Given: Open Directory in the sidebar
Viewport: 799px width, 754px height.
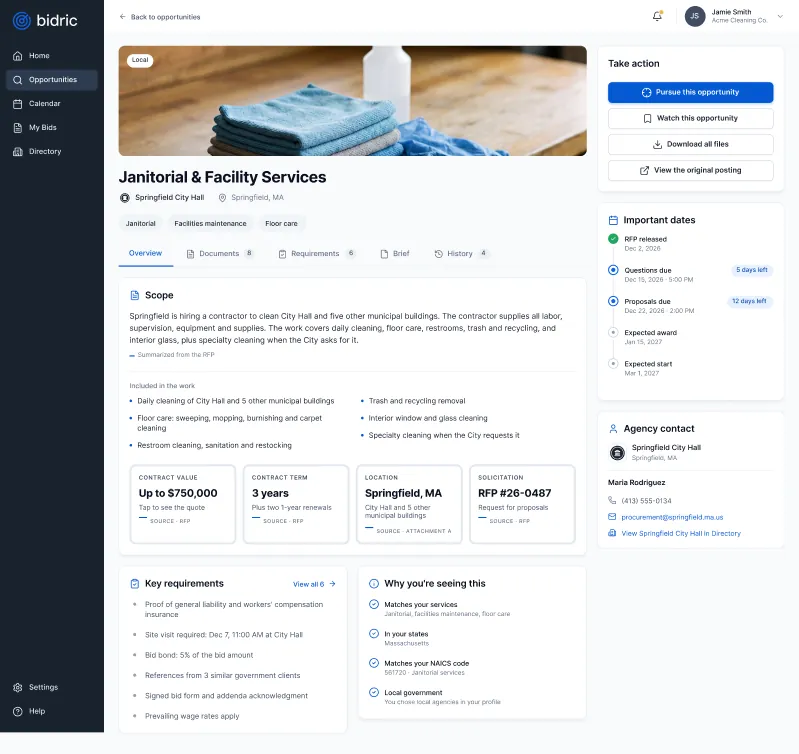Looking at the screenshot, I should [x=51, y=151].
